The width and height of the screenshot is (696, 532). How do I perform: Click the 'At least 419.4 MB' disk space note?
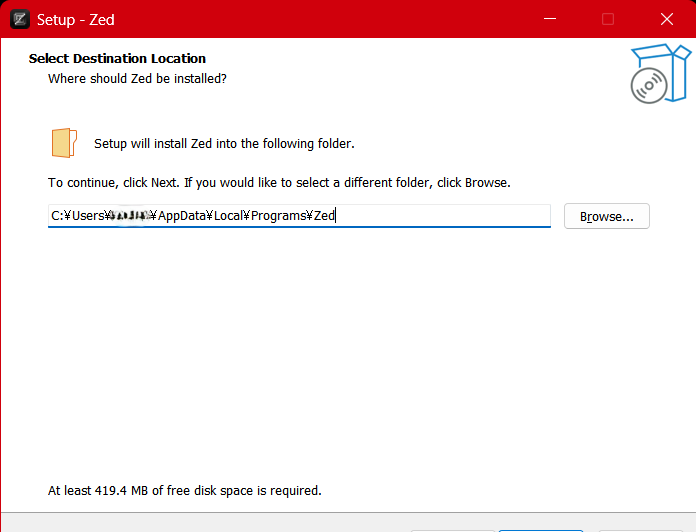185,491
